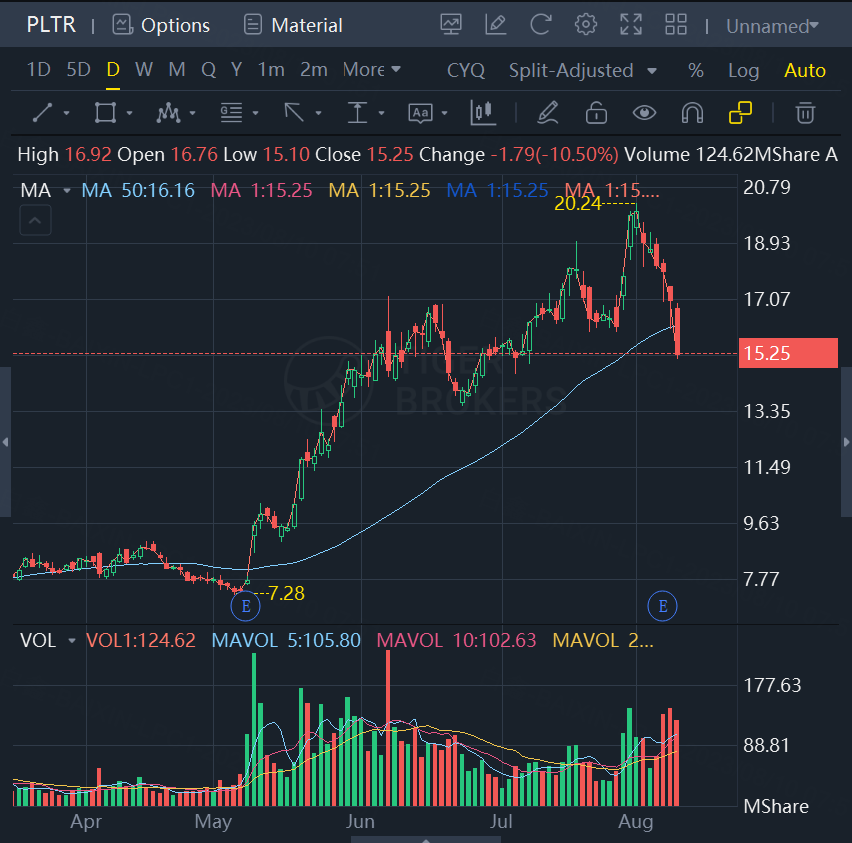The image size is (852, 843).
Task: Open the Options chain
Action: [161, 25]
